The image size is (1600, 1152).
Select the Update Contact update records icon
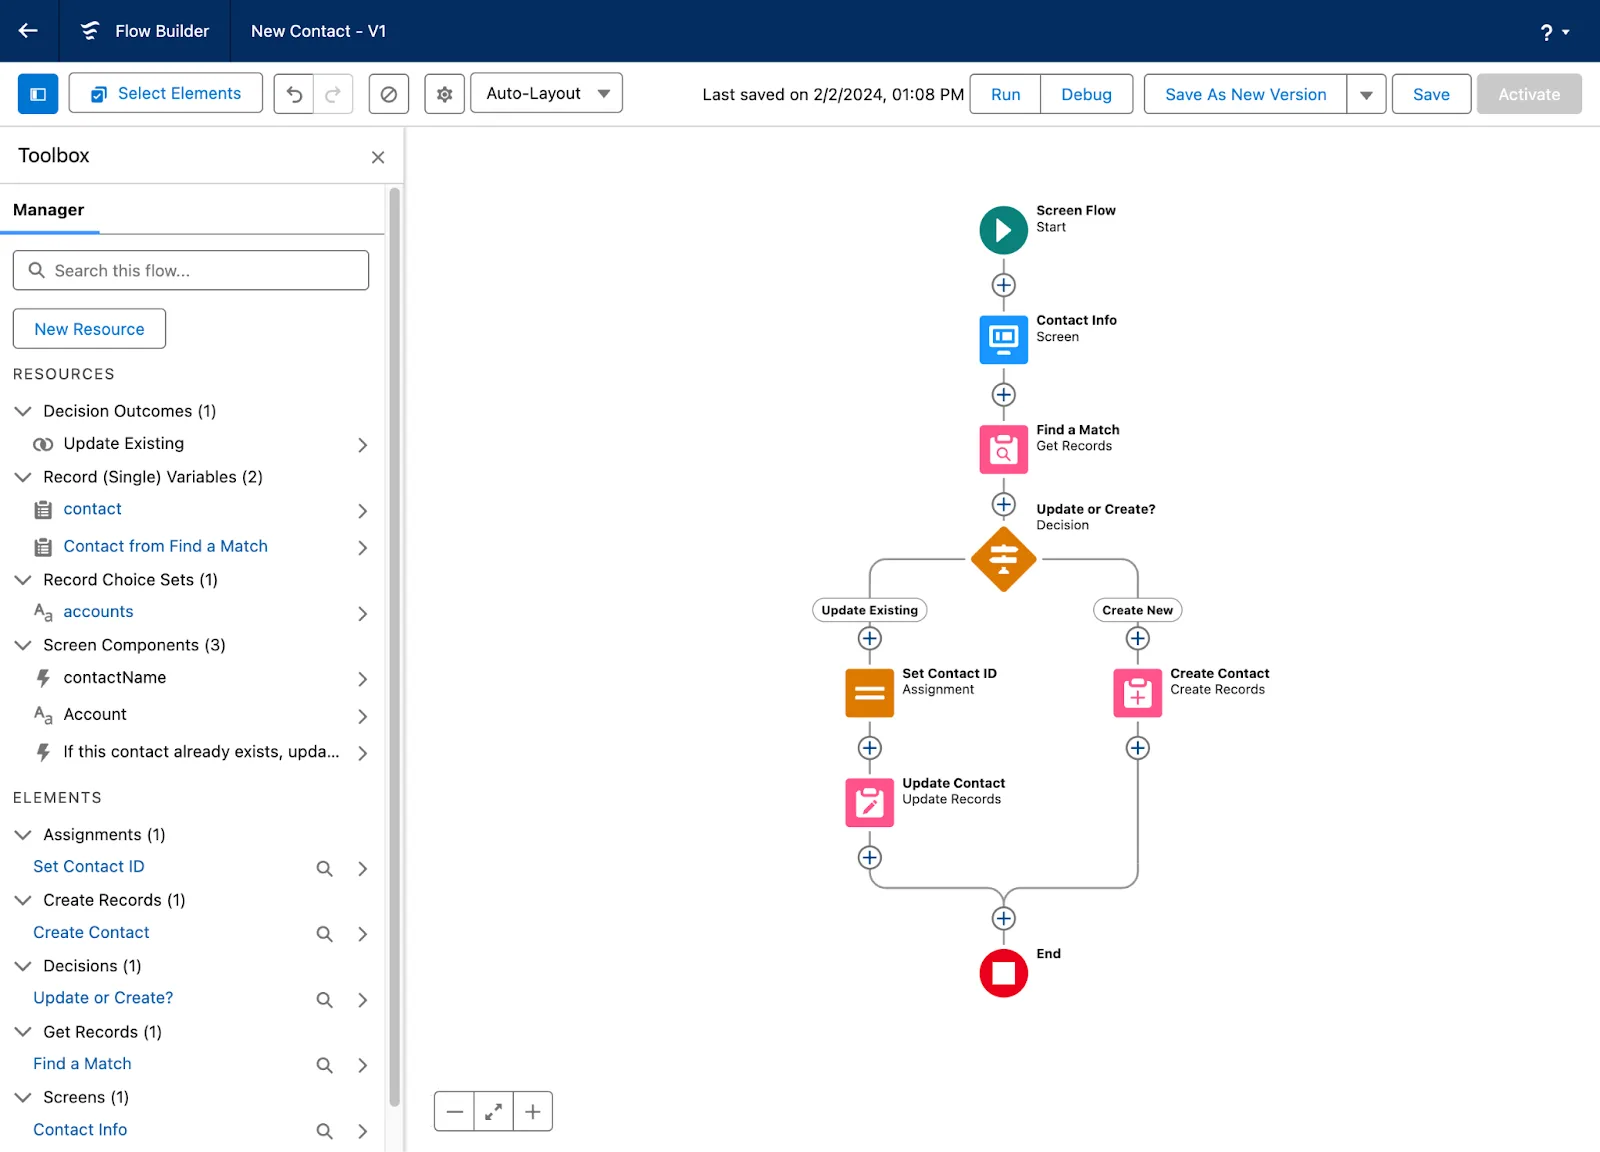click(869, 802)
